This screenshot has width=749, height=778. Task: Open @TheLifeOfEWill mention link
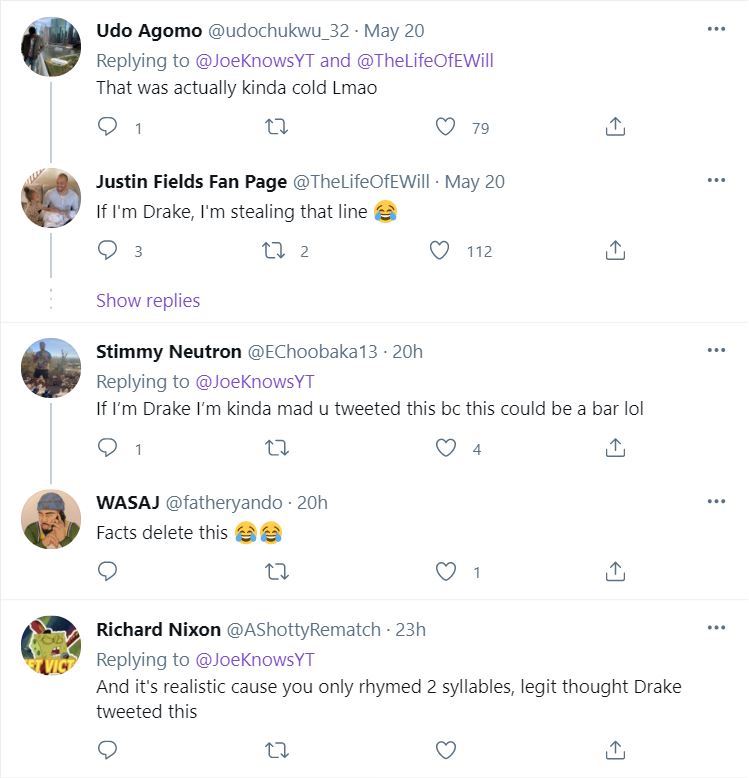pos(424,61)
